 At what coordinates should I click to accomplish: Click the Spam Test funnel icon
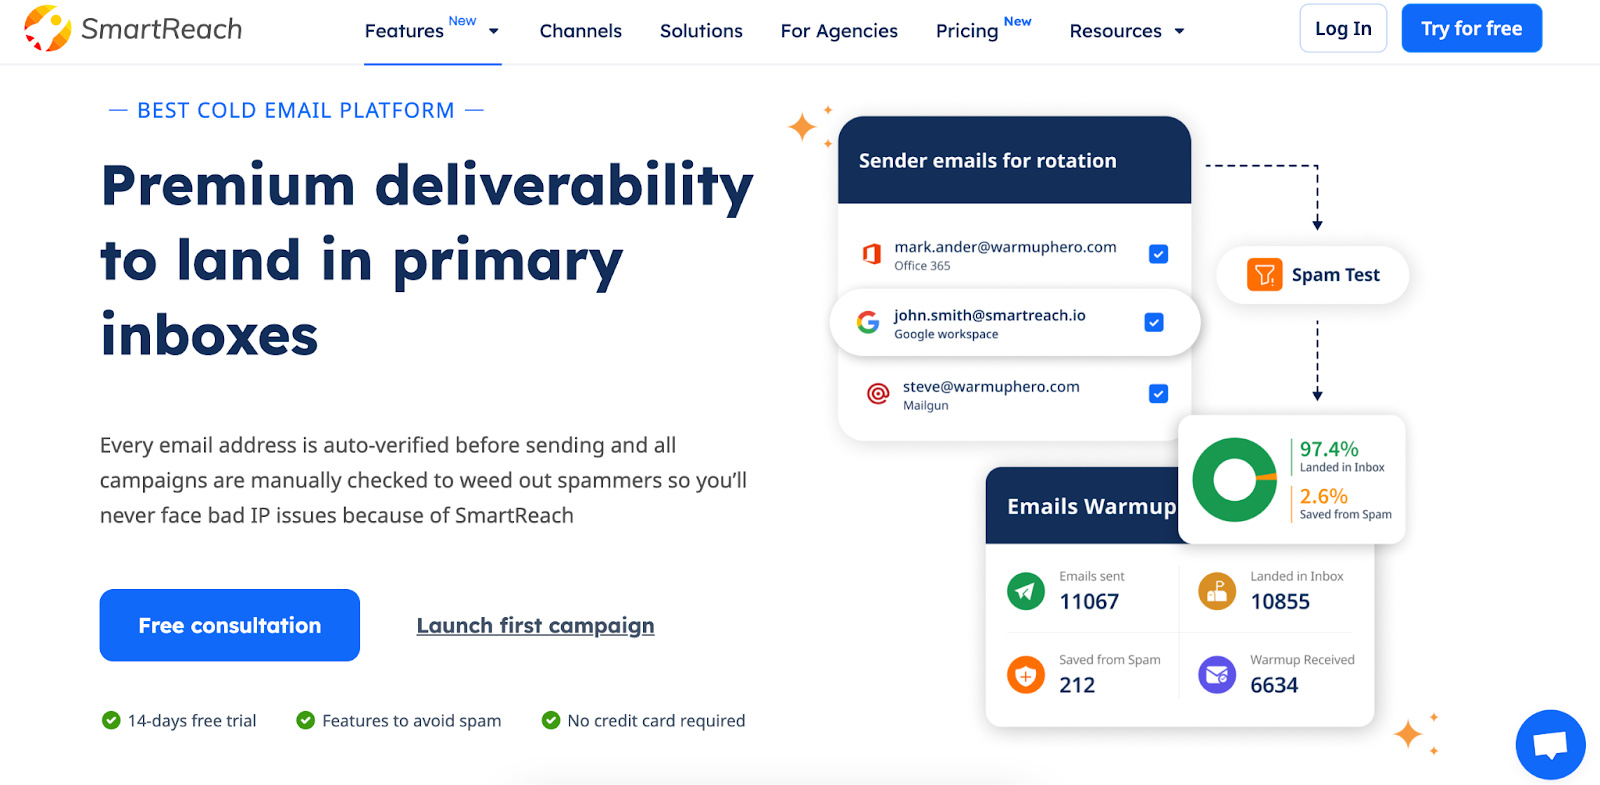1264,275
